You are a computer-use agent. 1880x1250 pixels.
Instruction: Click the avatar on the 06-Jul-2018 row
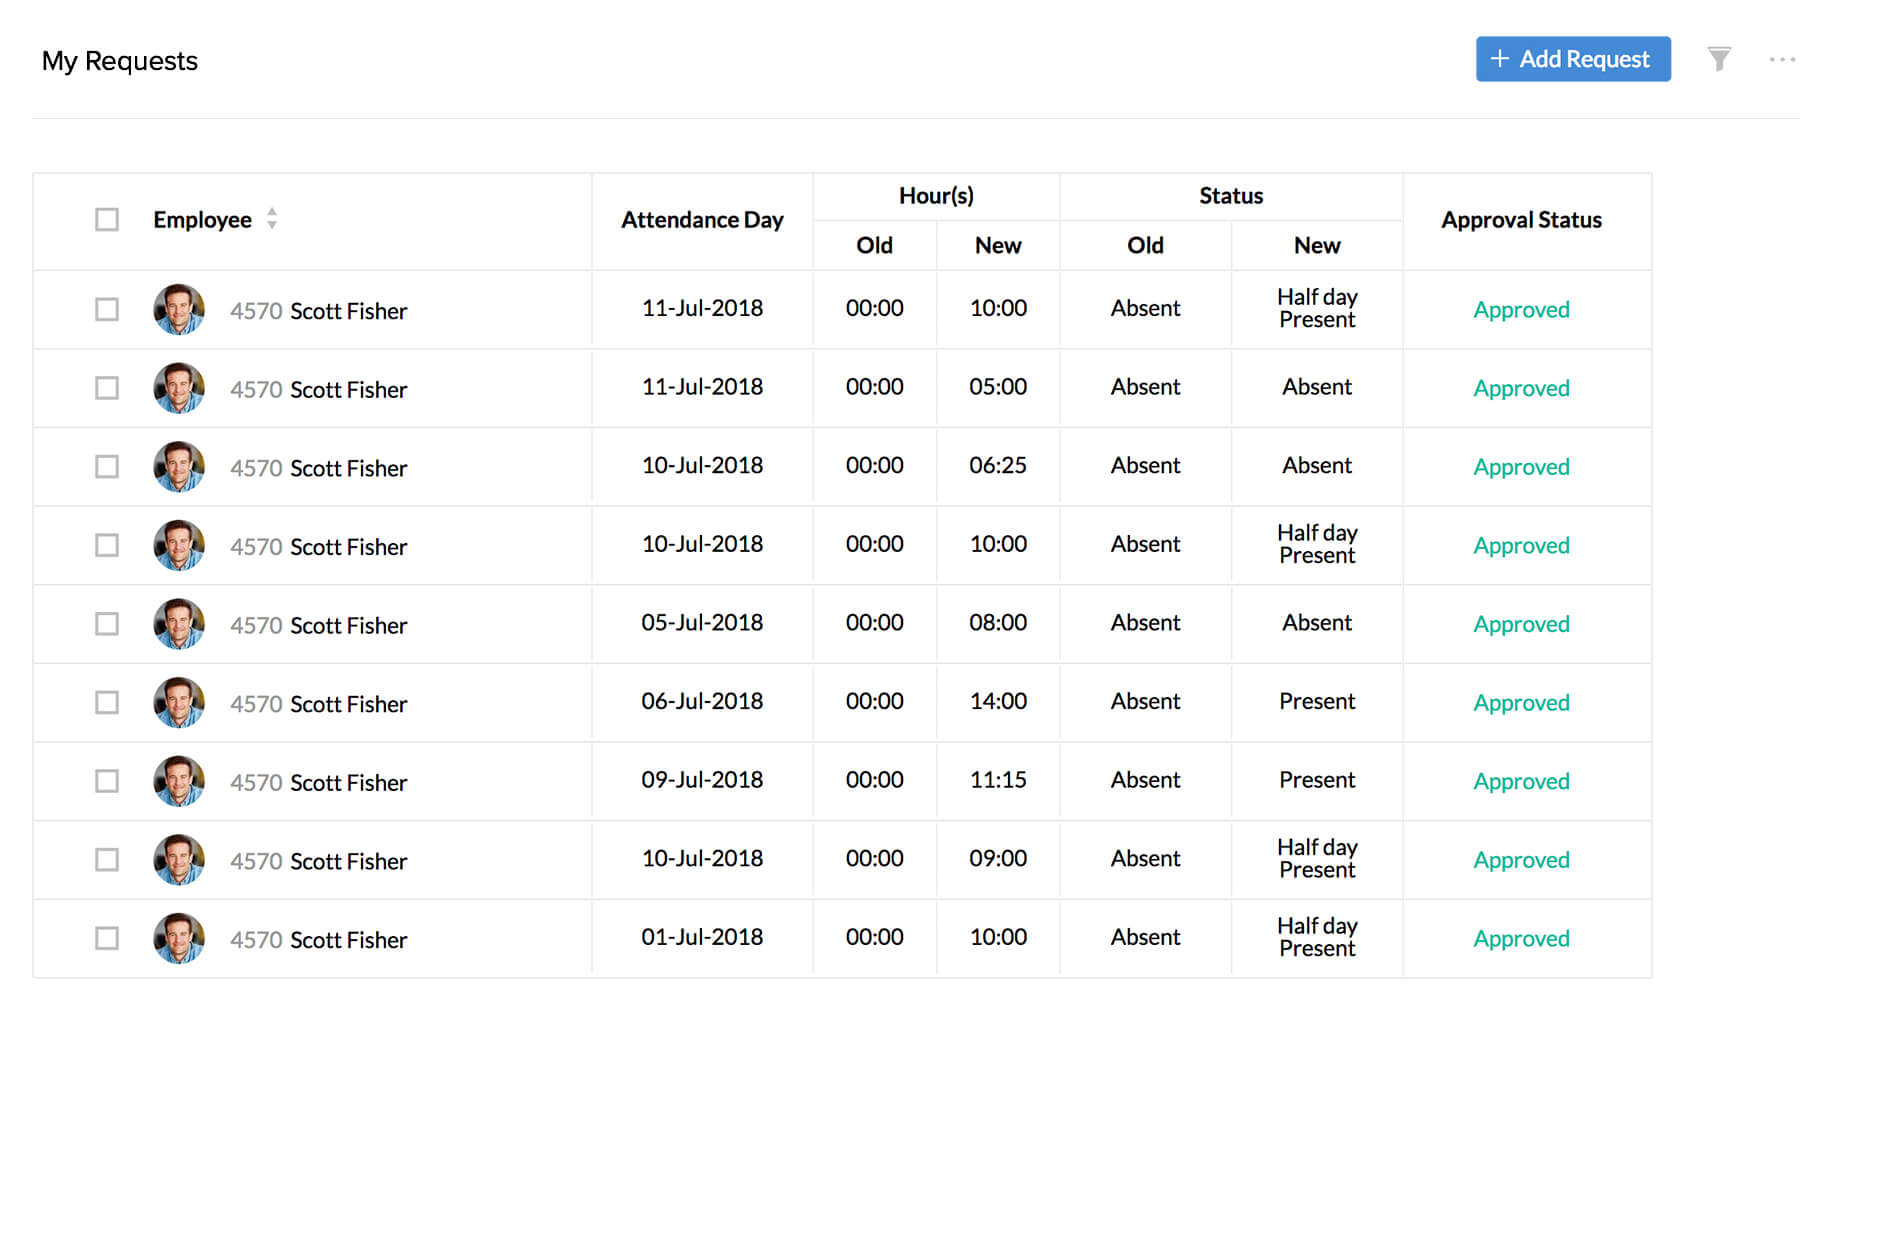coord(178,702)
